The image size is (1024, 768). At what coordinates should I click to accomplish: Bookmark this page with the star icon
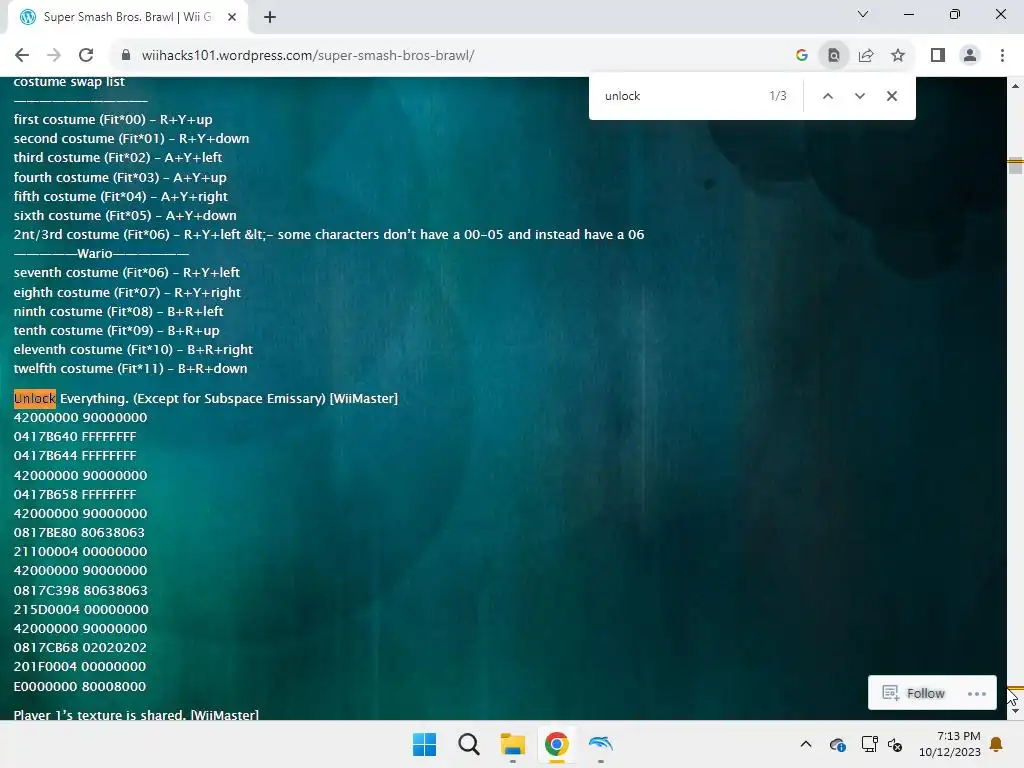(898, 56)
